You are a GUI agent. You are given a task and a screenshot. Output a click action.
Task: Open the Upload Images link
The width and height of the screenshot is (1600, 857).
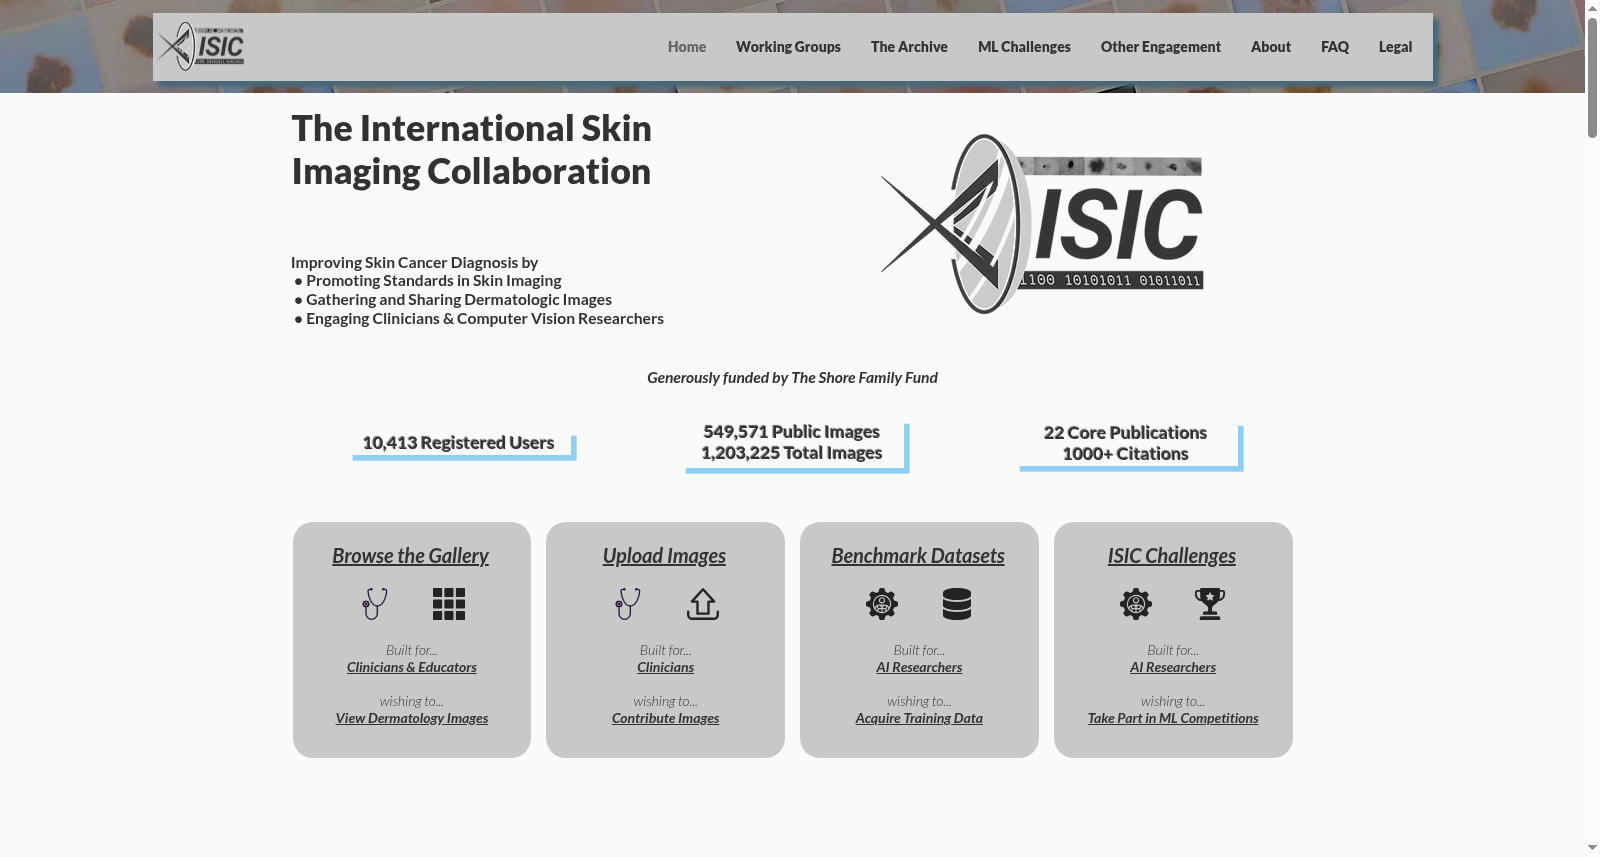click(x=664, y=556)
